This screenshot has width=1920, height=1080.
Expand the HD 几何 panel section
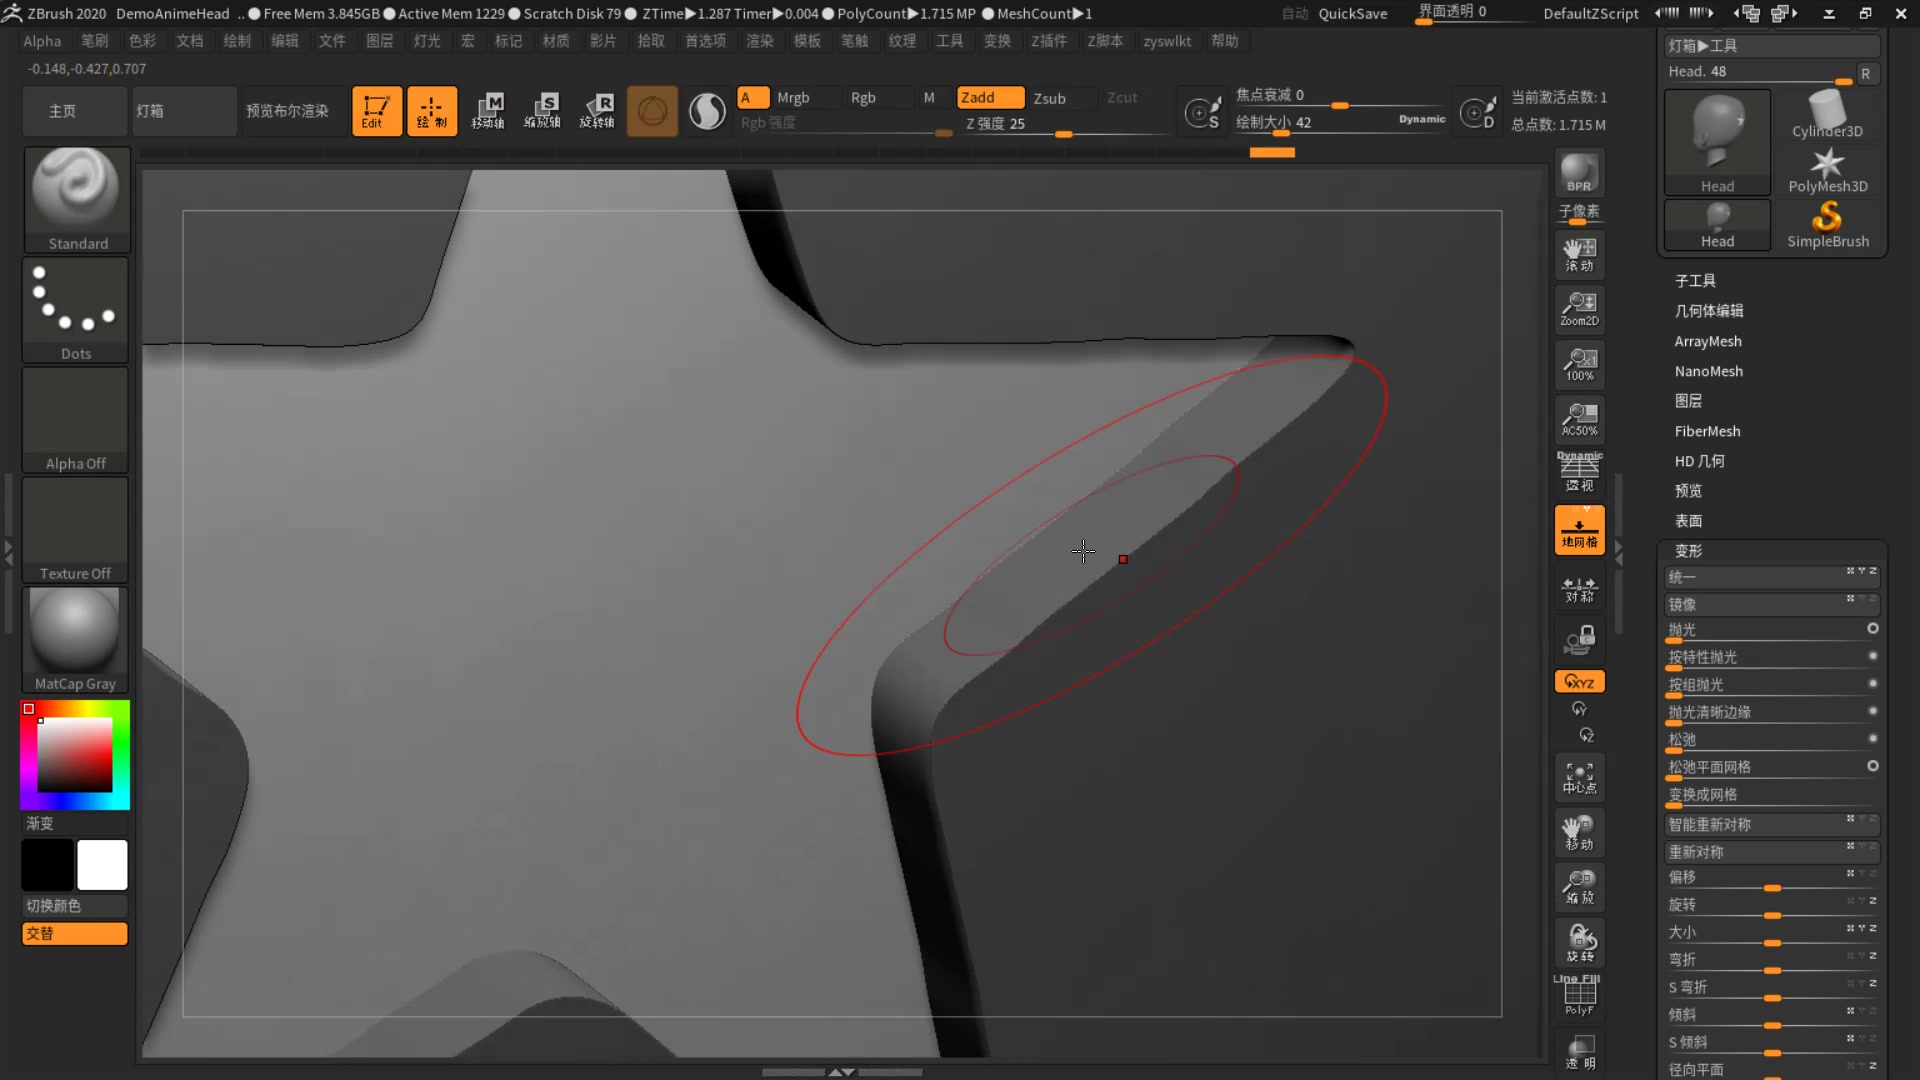pos(1700,460)
